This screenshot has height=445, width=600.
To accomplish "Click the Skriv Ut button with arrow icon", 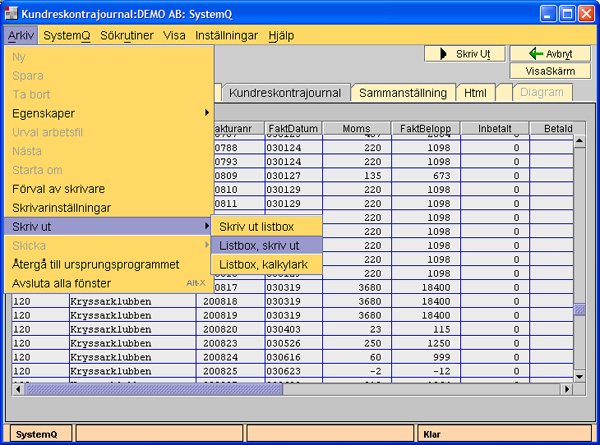I will coord(464,53).
